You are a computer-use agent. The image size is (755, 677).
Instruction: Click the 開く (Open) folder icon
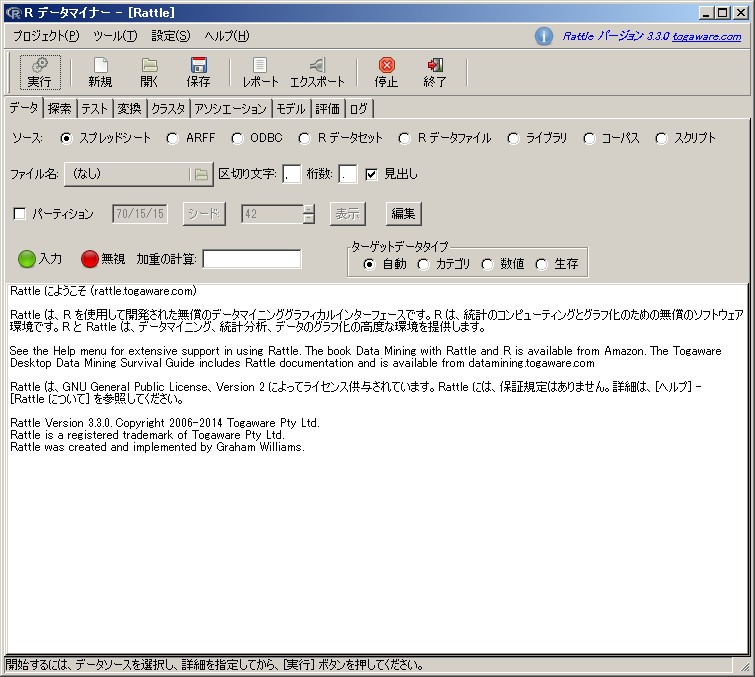tap(149, 65)
